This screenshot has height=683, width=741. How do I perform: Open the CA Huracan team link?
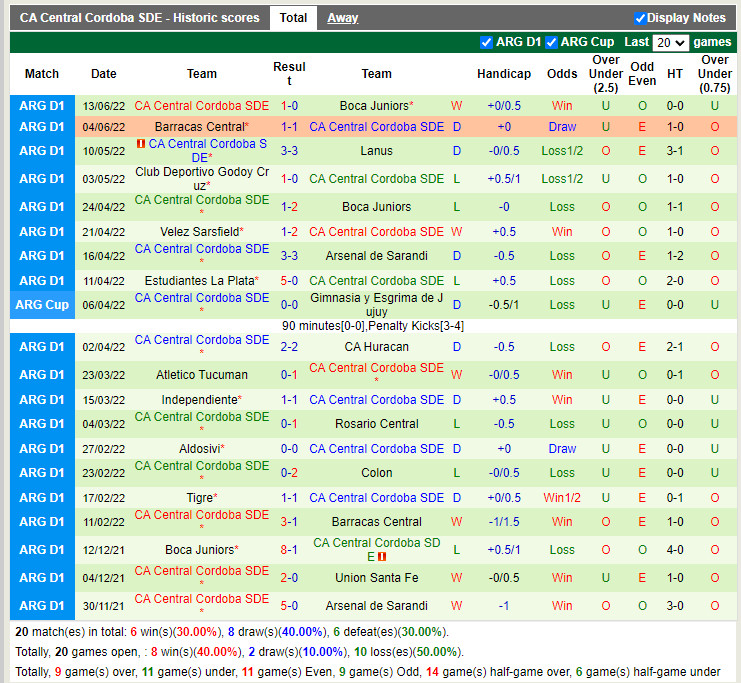376,347
